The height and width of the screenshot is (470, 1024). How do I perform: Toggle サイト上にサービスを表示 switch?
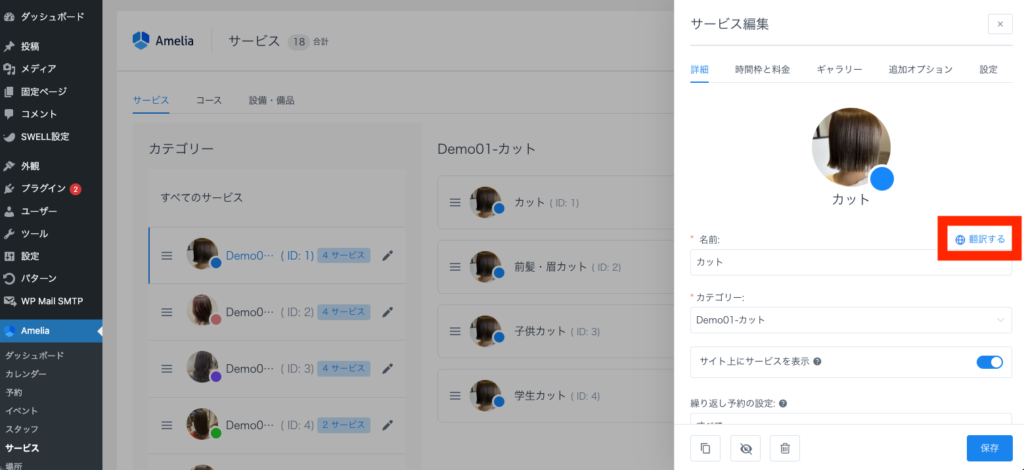989,362
